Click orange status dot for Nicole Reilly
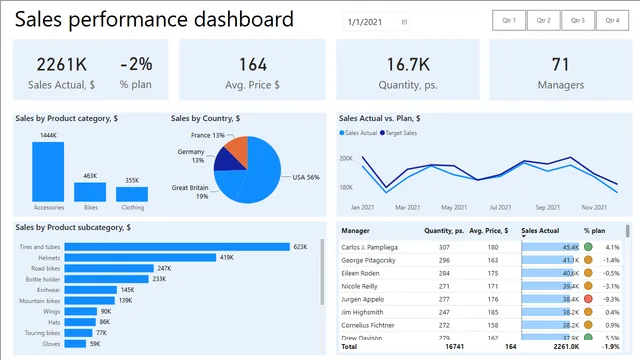The width and height of the screenshot is (640, 360). click(588, 286)
